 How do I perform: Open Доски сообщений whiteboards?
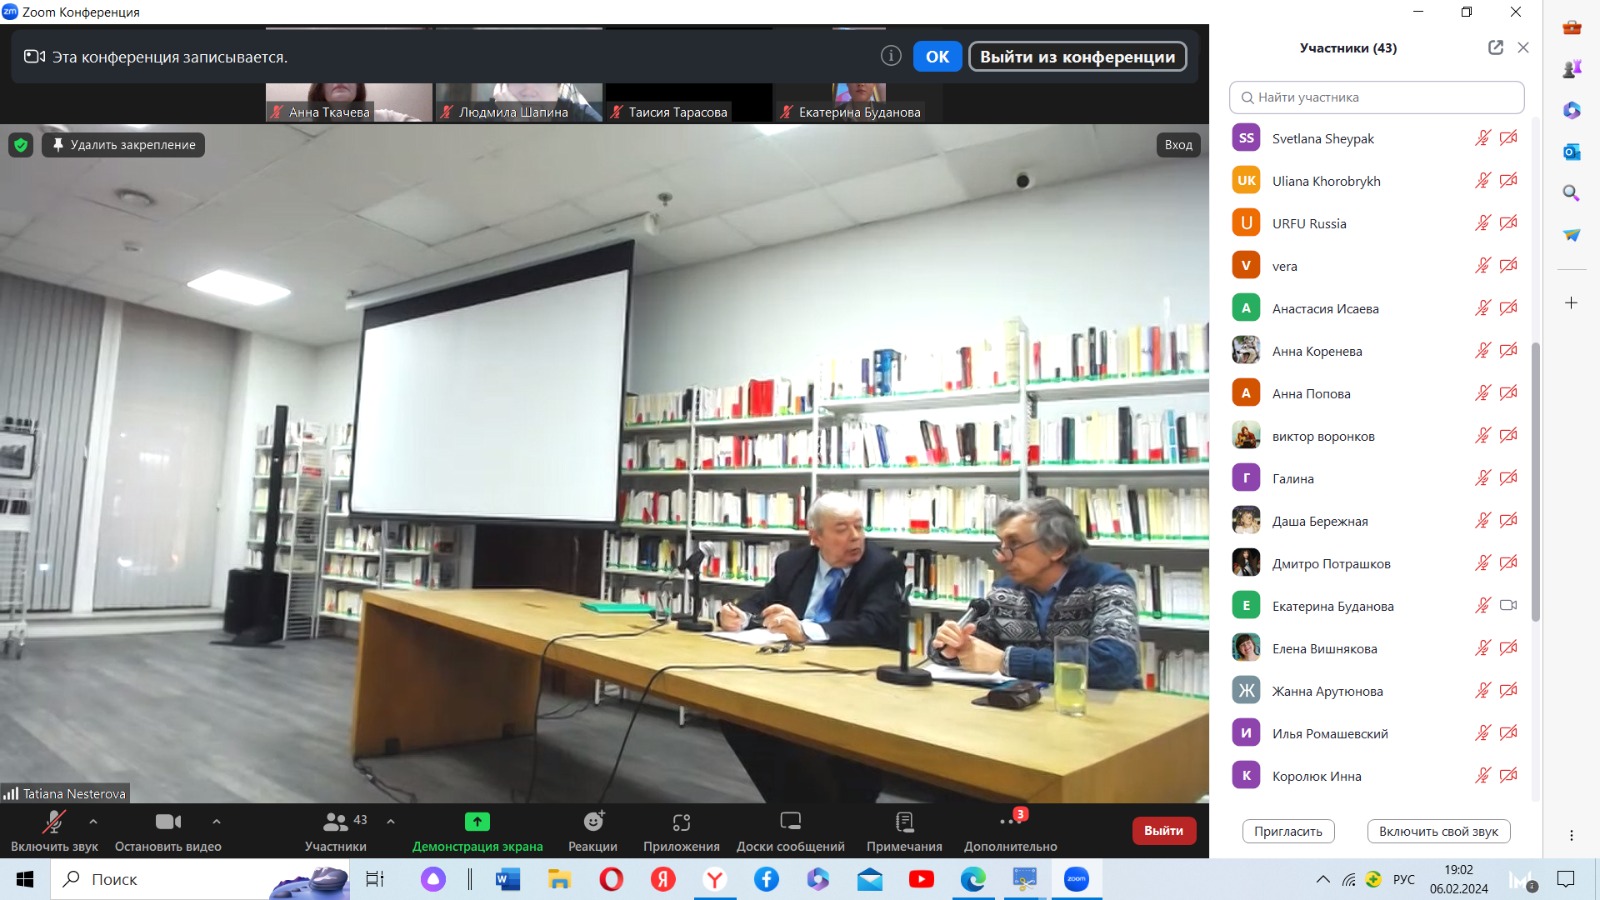(x=790, y=831)
